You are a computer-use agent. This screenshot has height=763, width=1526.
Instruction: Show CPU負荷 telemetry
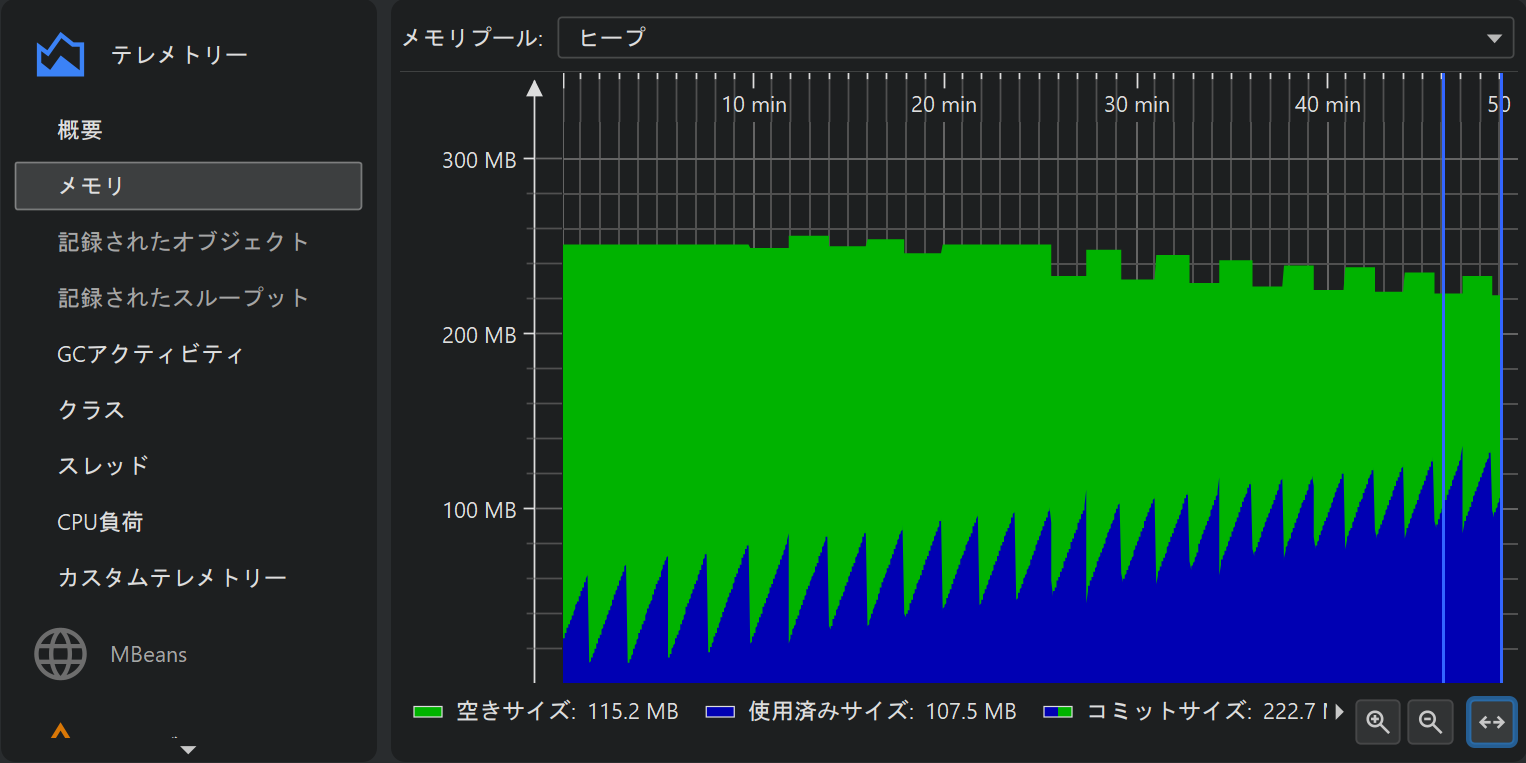point(100,522)
